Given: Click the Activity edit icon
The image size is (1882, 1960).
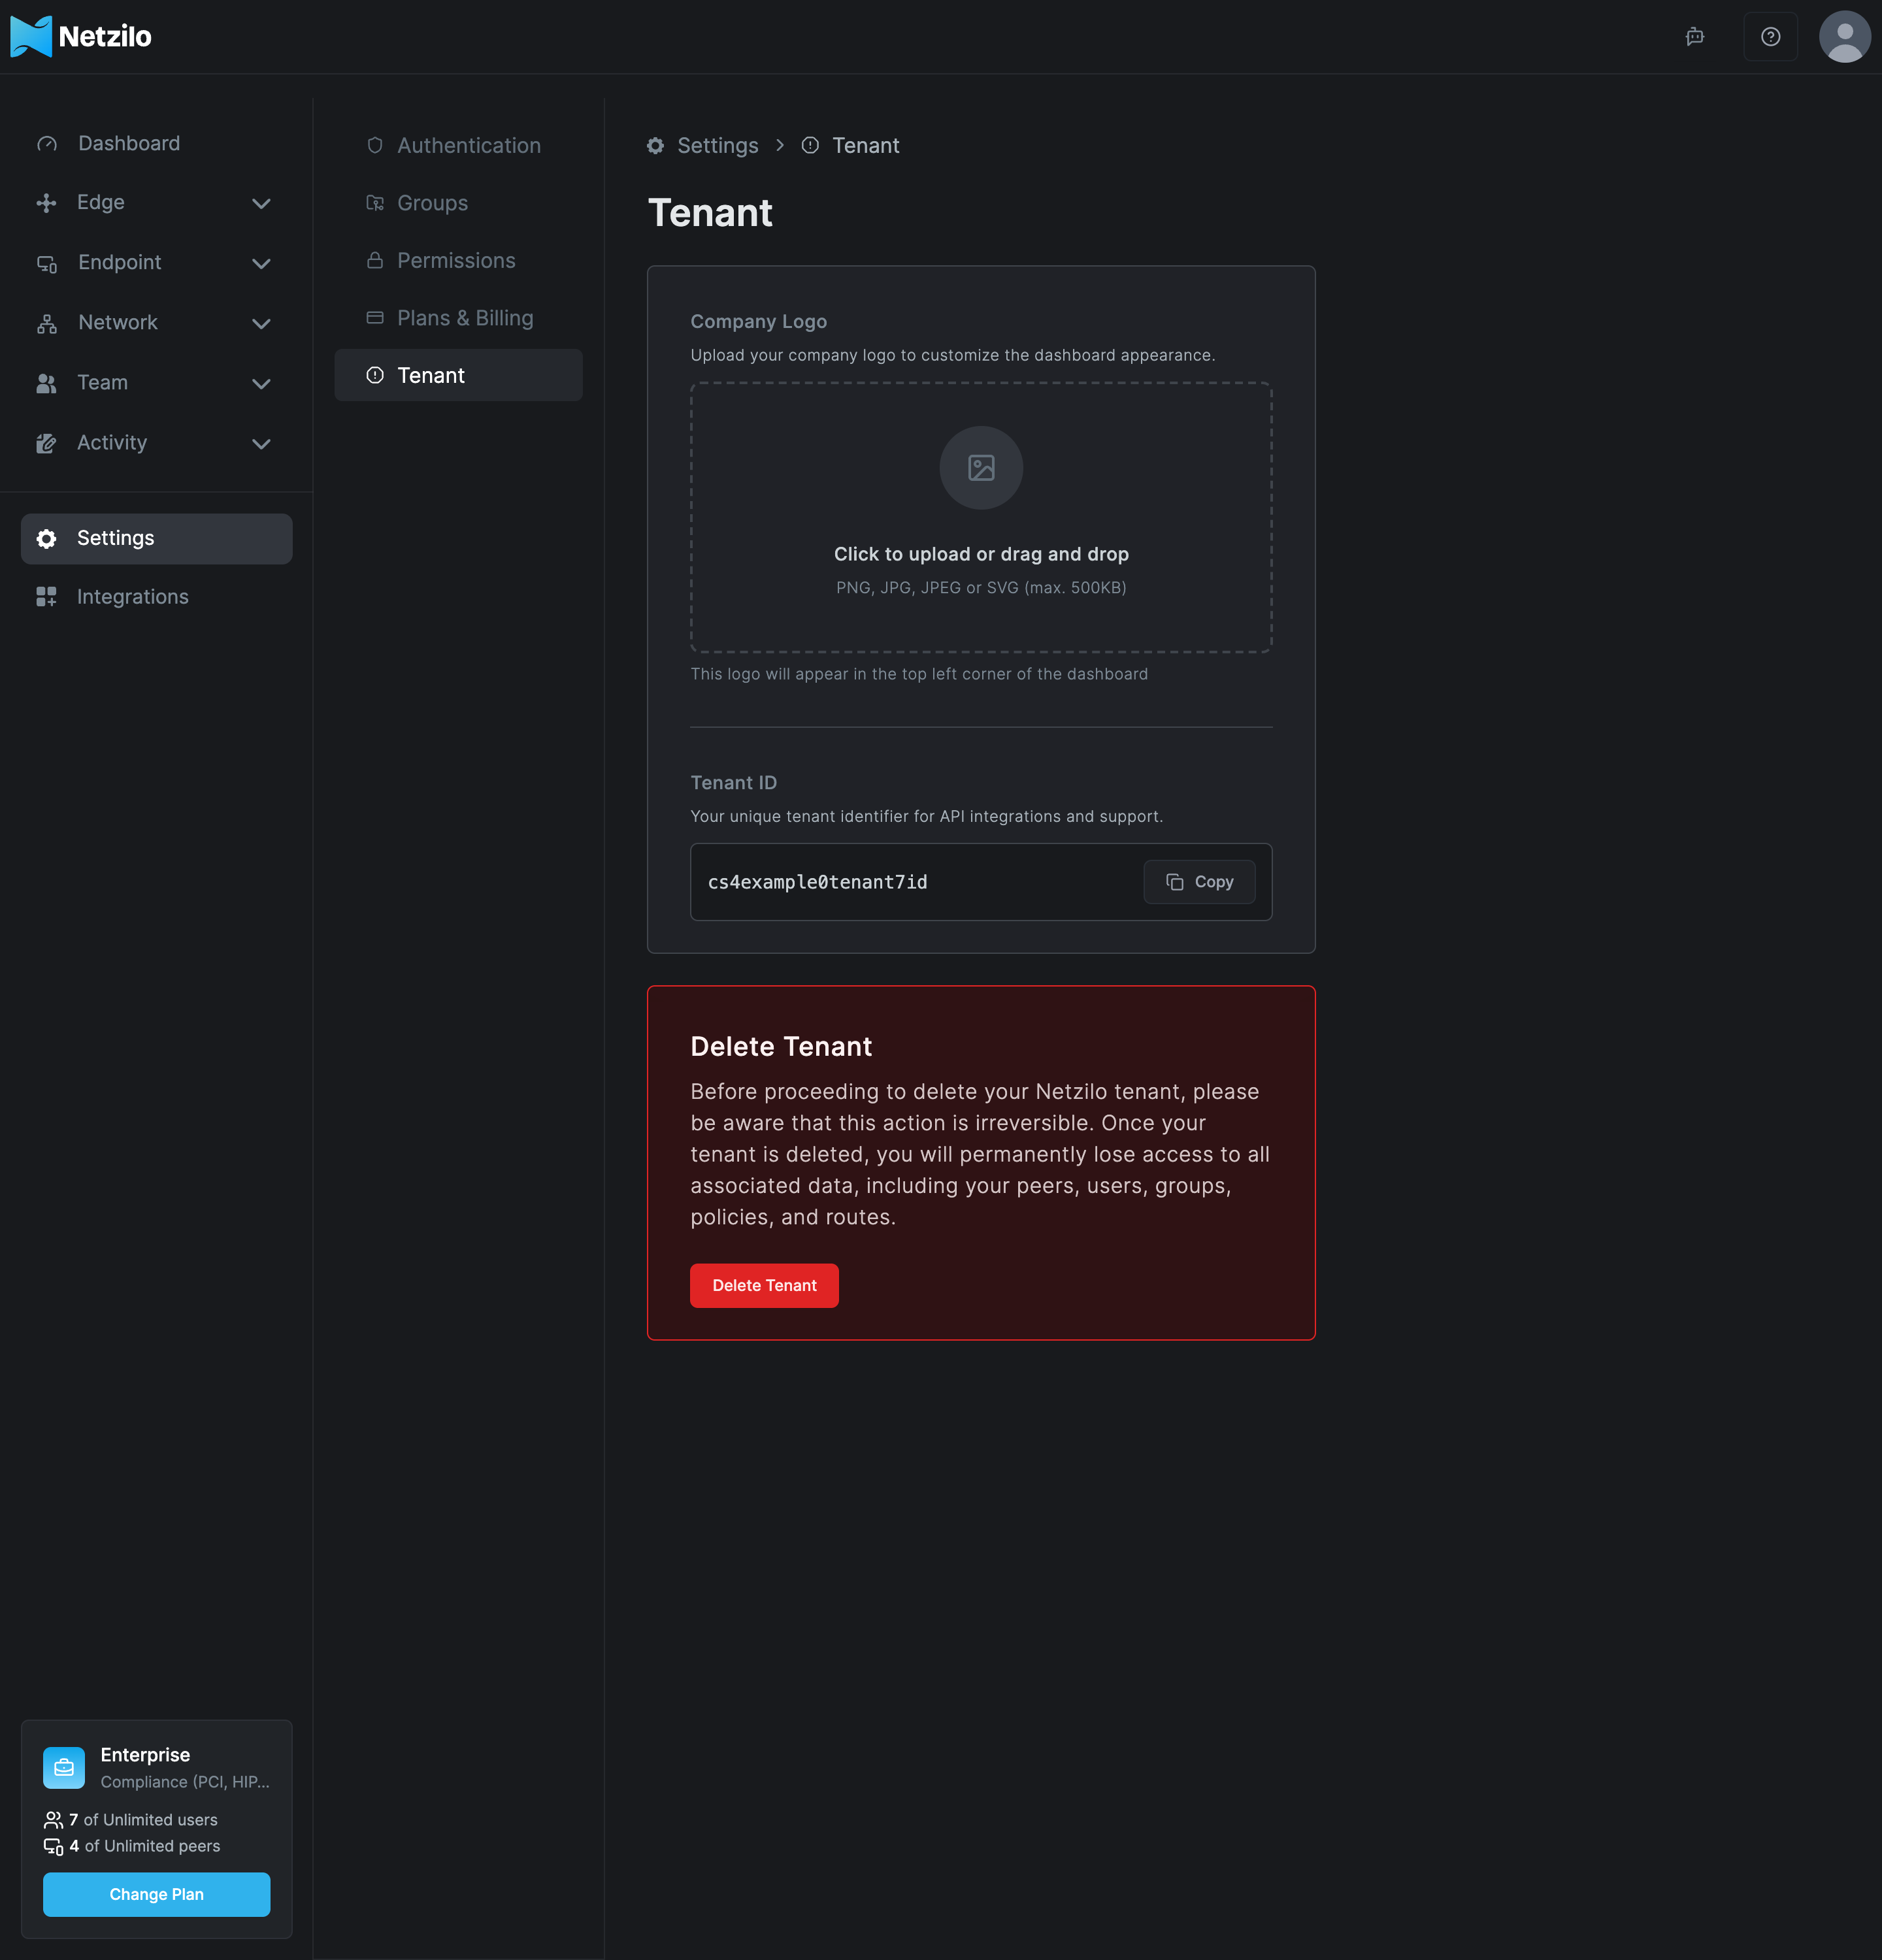Looking at the screenshot, I should coord(46,443).
